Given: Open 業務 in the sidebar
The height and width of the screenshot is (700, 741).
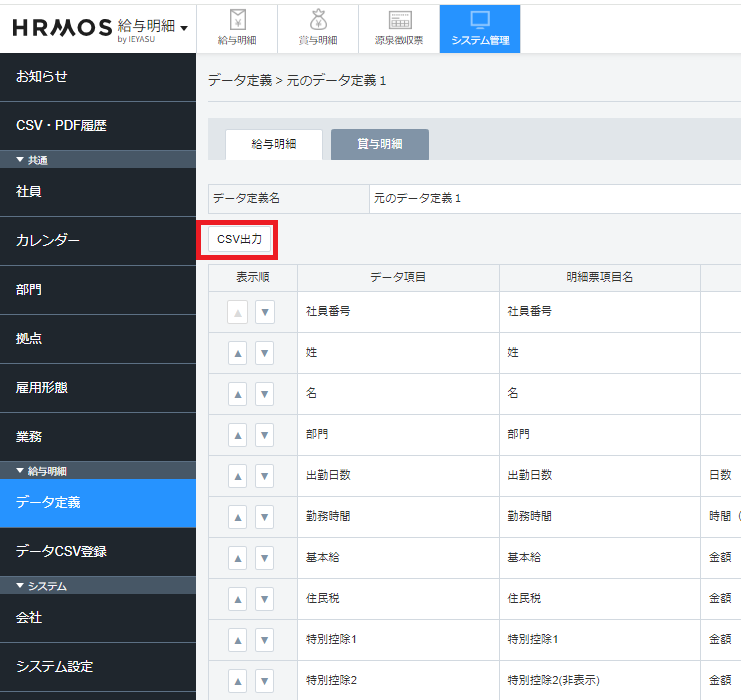Looking at the screenshot, I should [x=98, y=437].
